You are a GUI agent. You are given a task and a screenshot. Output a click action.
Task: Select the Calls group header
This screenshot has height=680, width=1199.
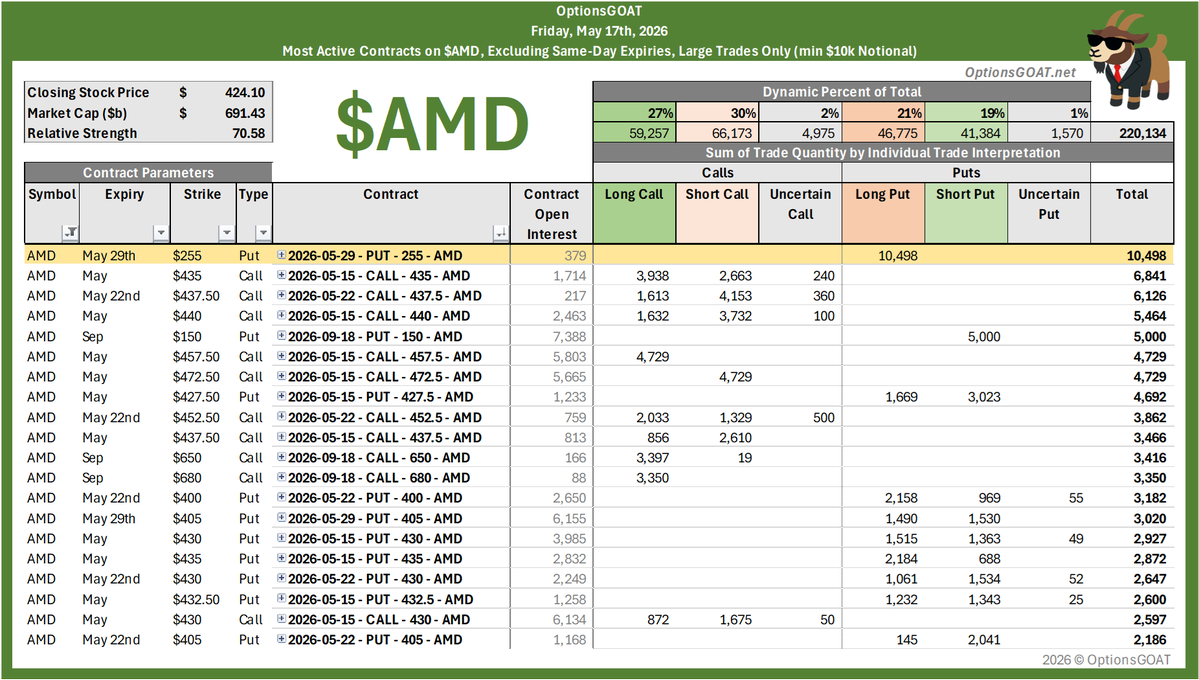coord(717,173)
